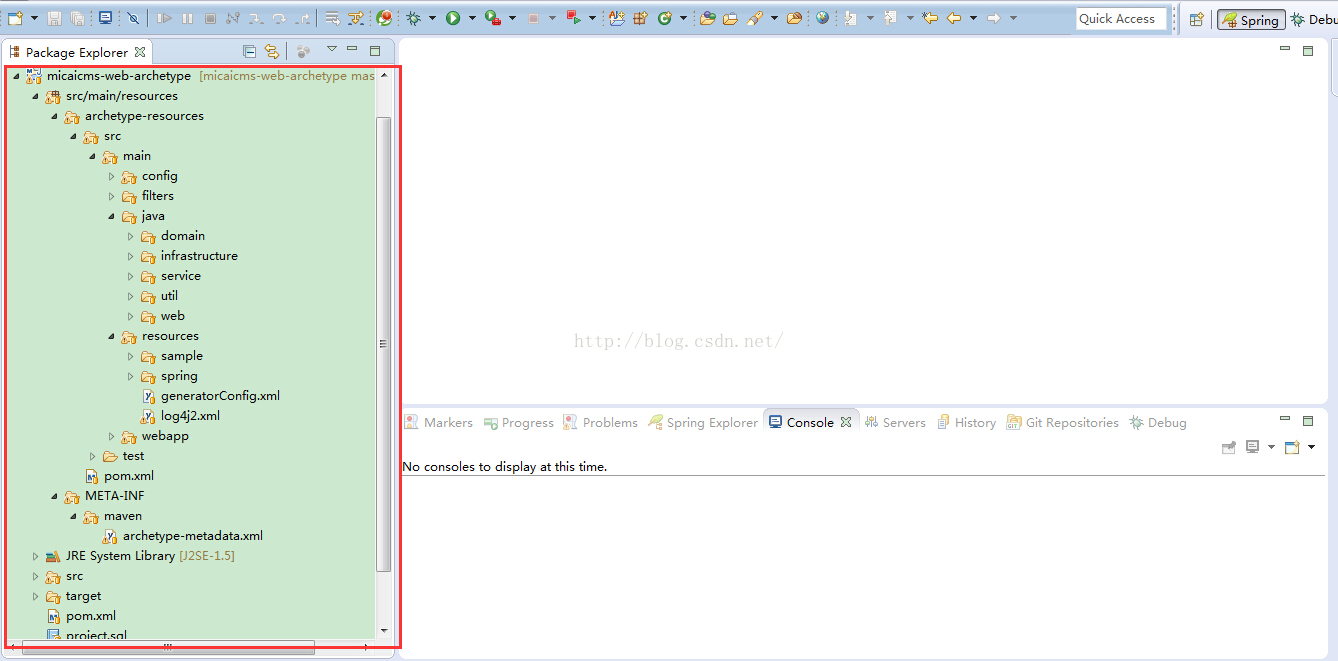Switch to the Progress tab
This screenshot has width=1338, height=661.
(x=518, y=422)
